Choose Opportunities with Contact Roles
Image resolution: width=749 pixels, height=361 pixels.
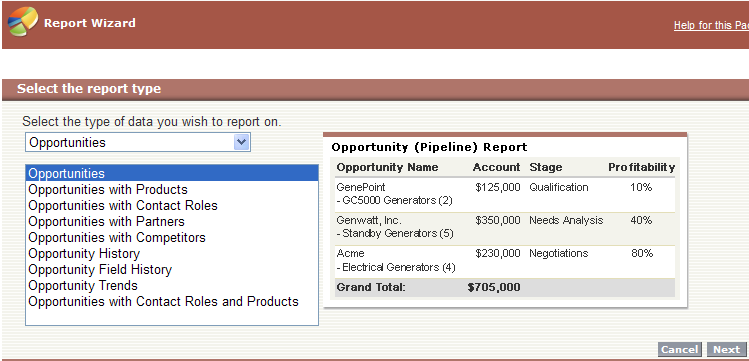tap(123, 205)
